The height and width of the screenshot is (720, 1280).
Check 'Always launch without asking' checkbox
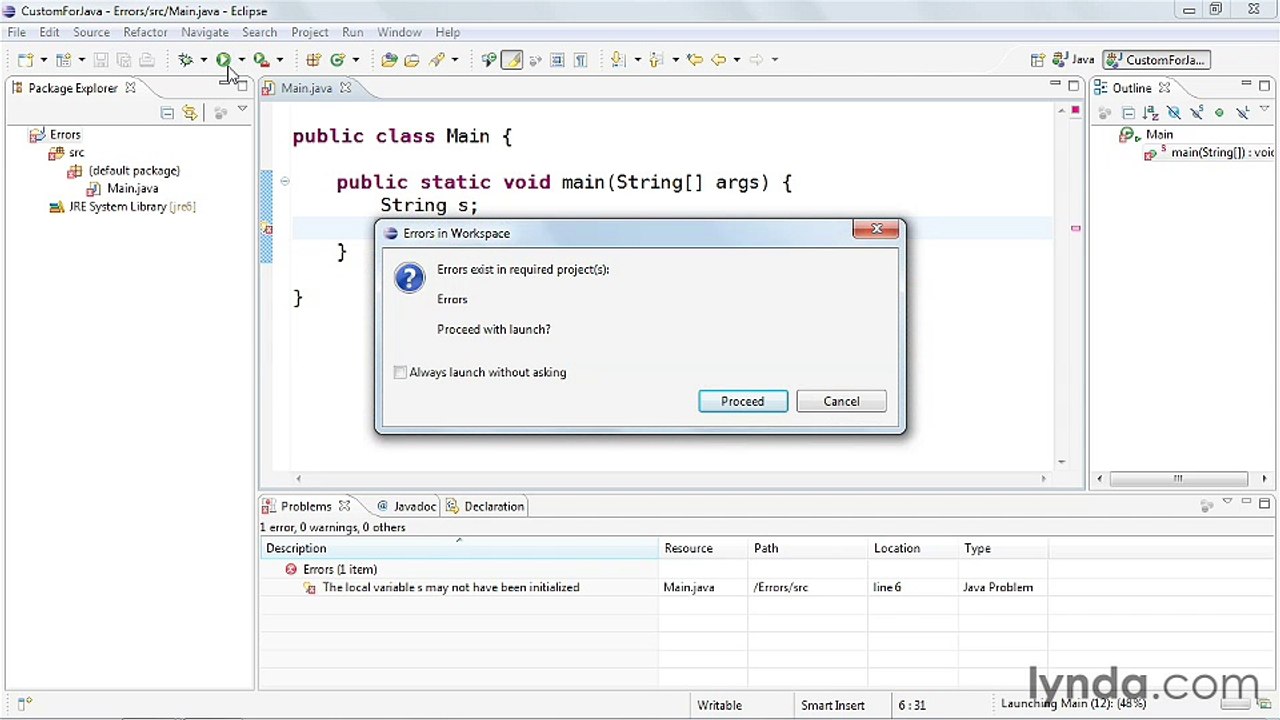click(400, 372)
